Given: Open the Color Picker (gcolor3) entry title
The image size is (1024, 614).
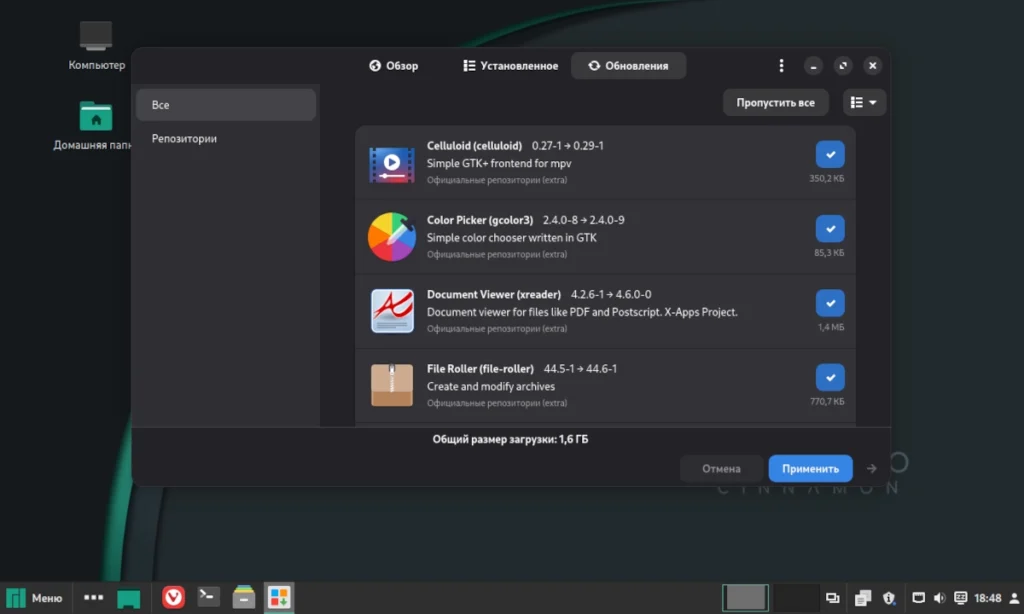Looking at the screenshot, I should (480, 220).
